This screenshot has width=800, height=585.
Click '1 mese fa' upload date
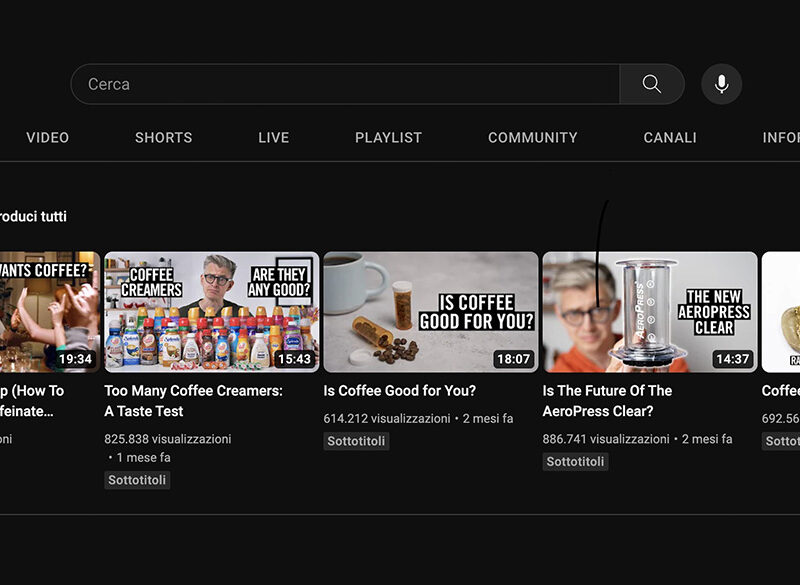click(x=143, y=457)
